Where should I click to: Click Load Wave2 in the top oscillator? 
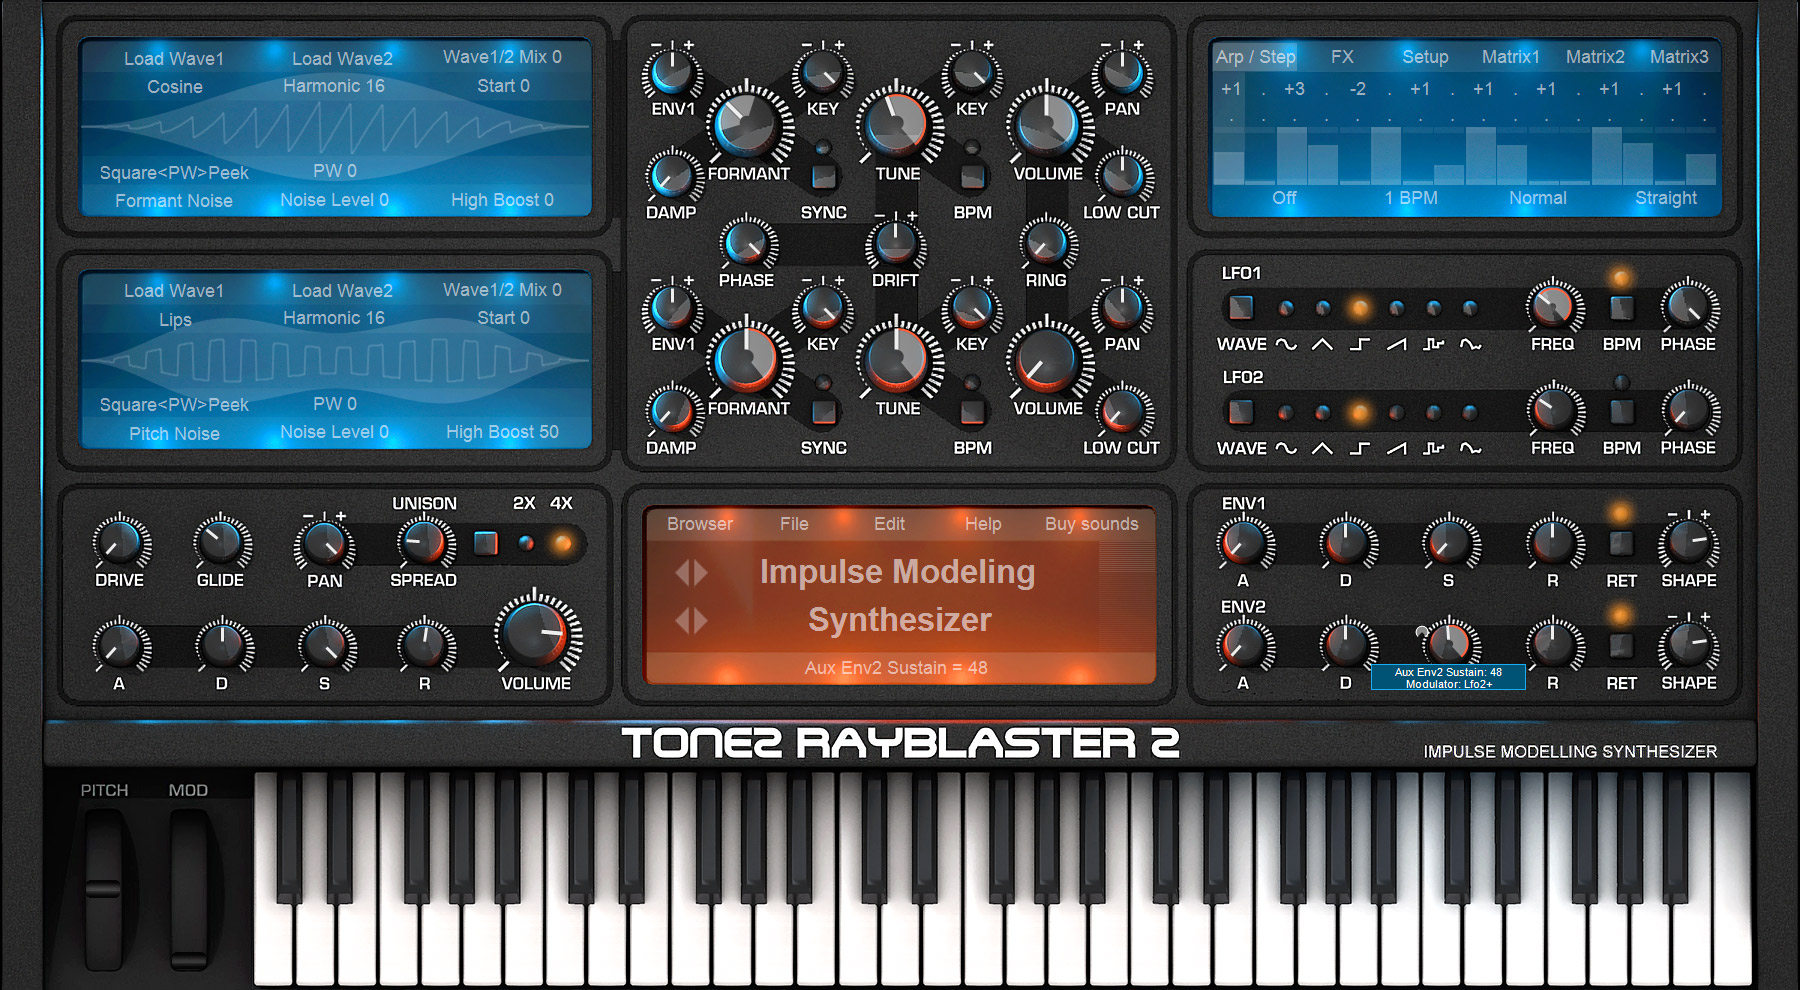pos(342,59)
